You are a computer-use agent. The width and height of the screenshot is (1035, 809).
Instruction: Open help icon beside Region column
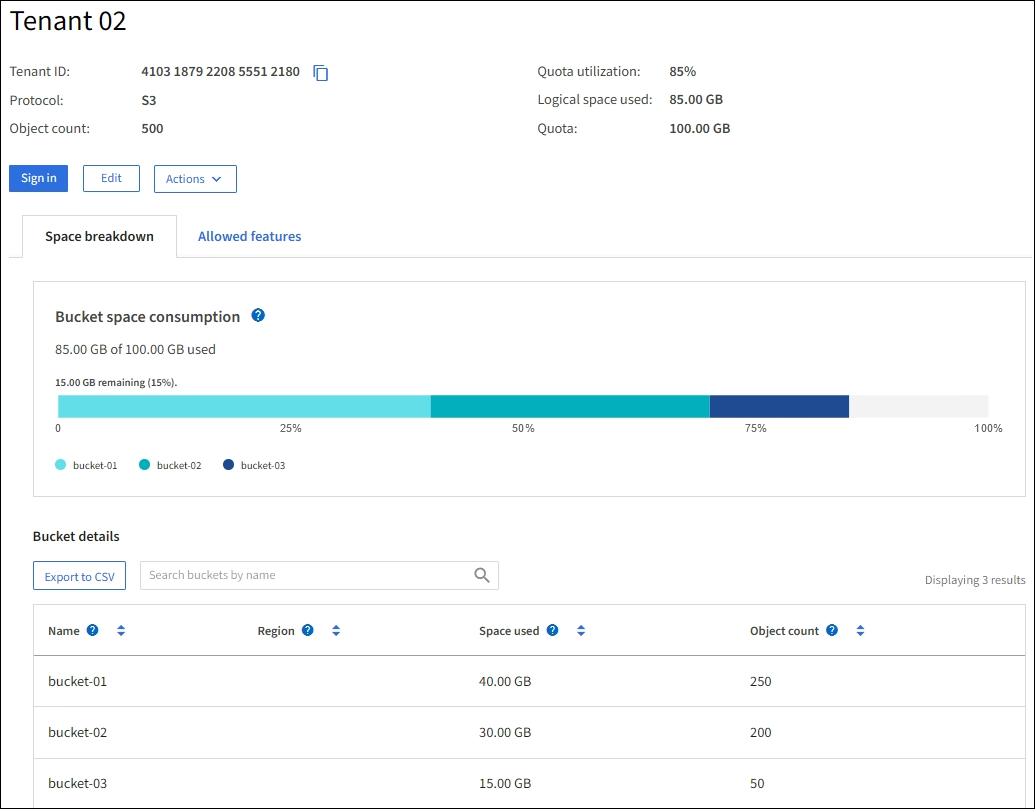(x=308, y=631)
